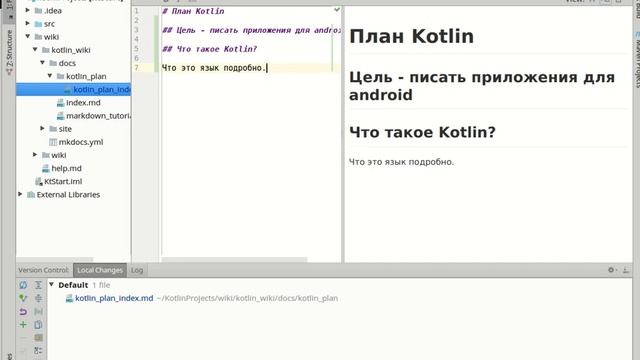Open index.md in project tree

click(x=79, y=102)
